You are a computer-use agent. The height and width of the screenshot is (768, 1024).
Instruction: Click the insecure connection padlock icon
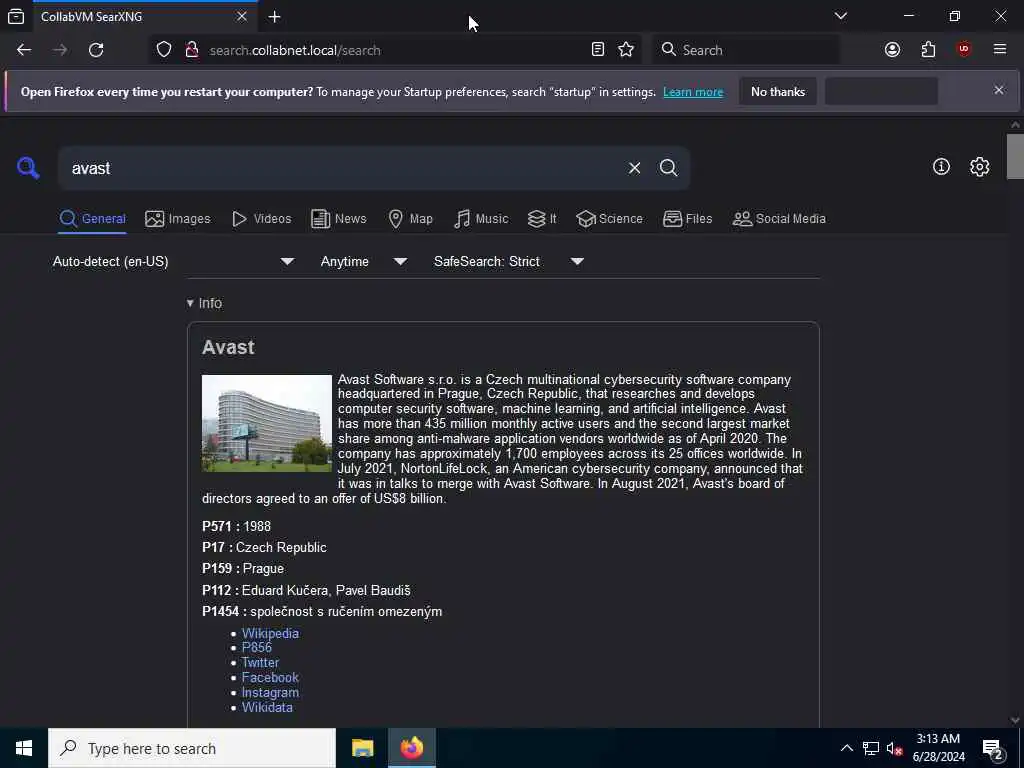click(192, 50)
